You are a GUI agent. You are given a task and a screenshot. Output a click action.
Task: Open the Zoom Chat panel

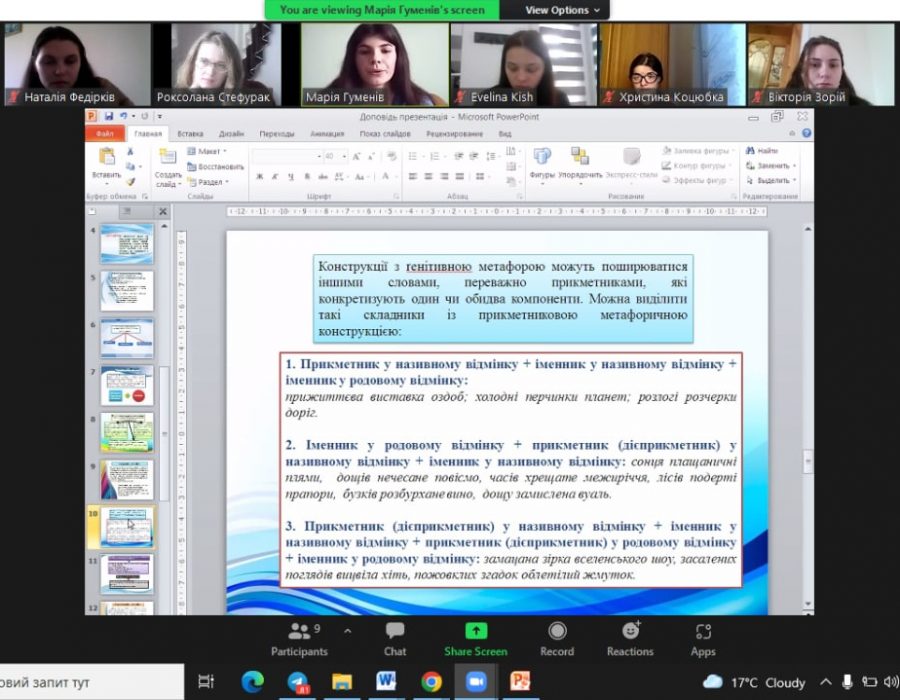coord(395,639)
